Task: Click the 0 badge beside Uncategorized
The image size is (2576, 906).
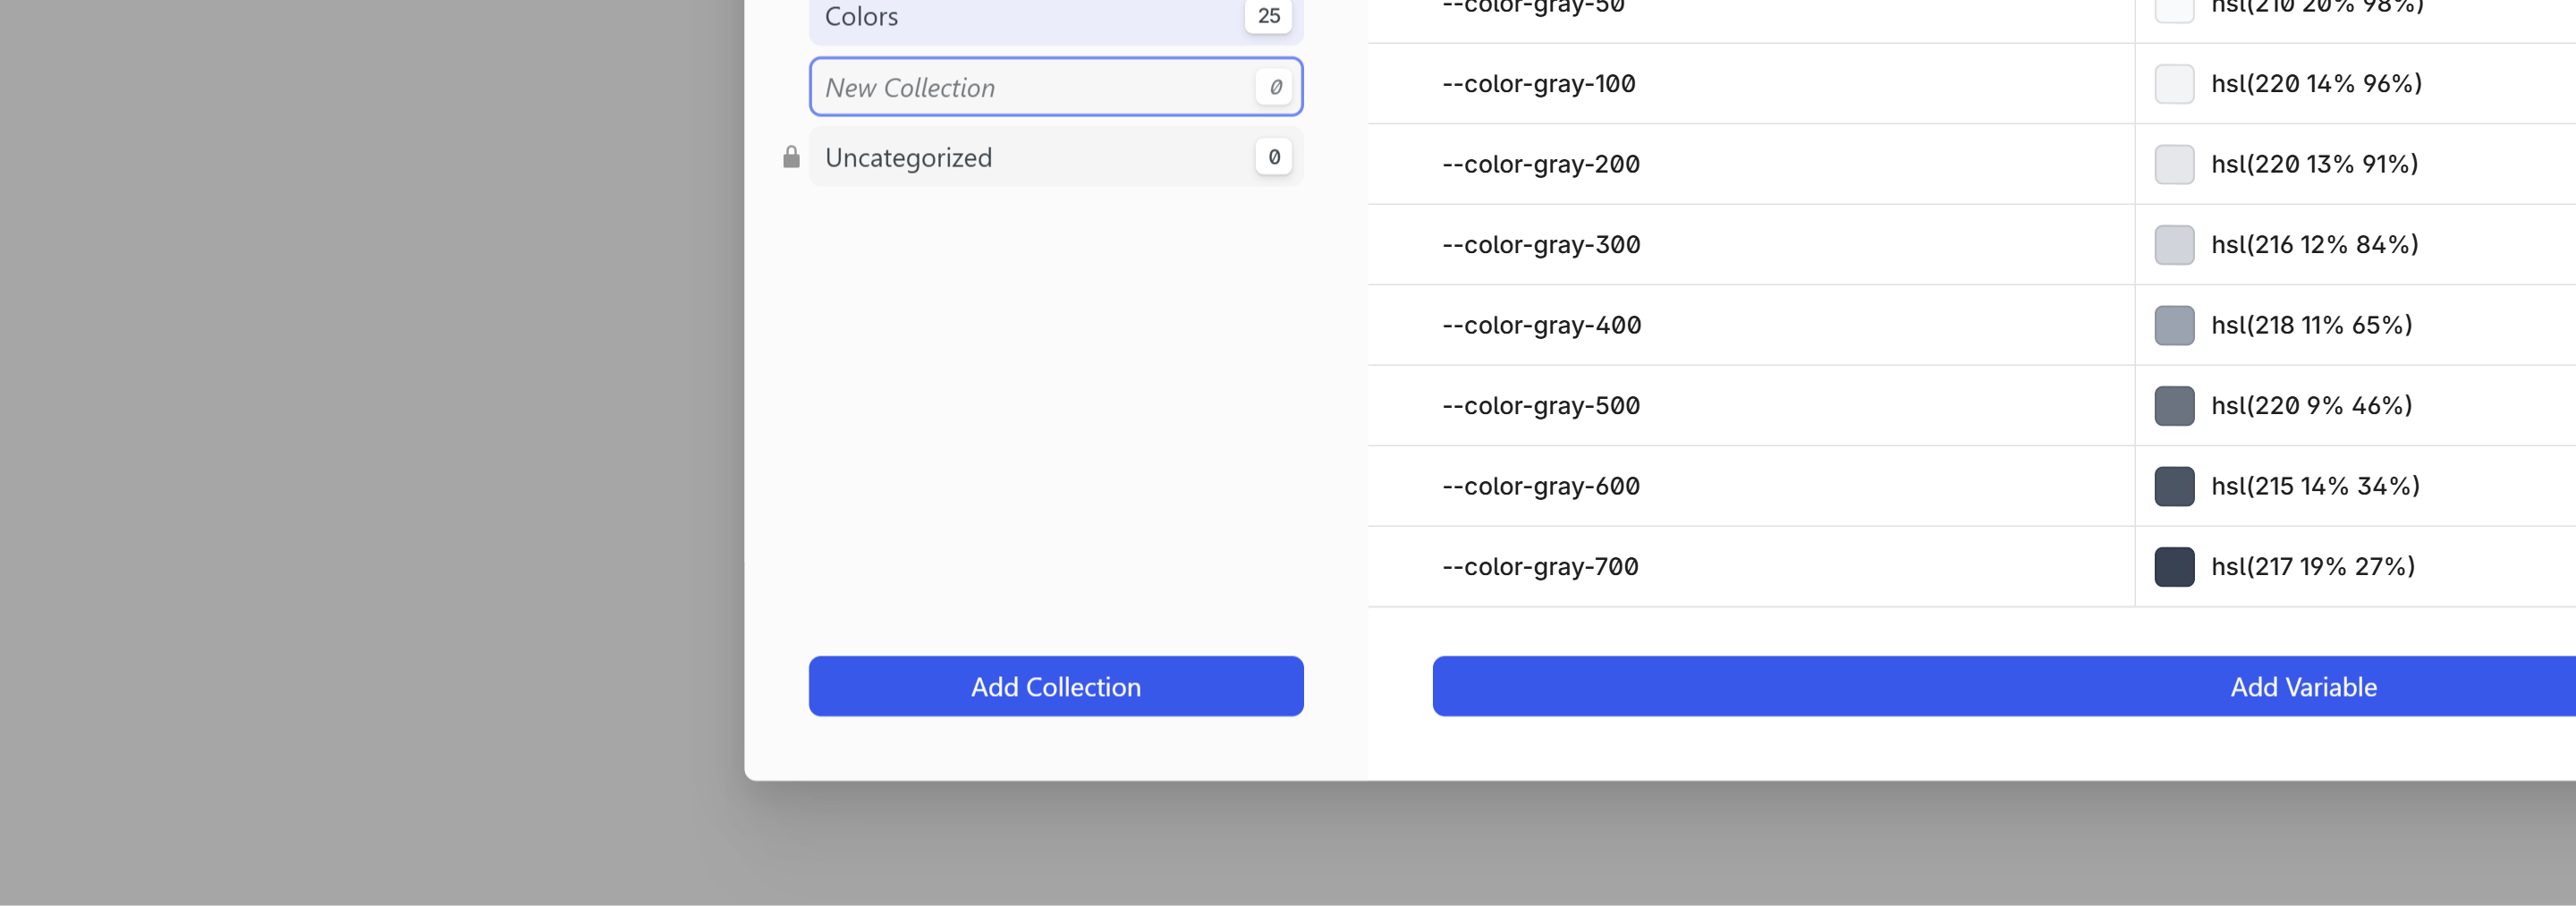Action: [x=1273, y=156]
